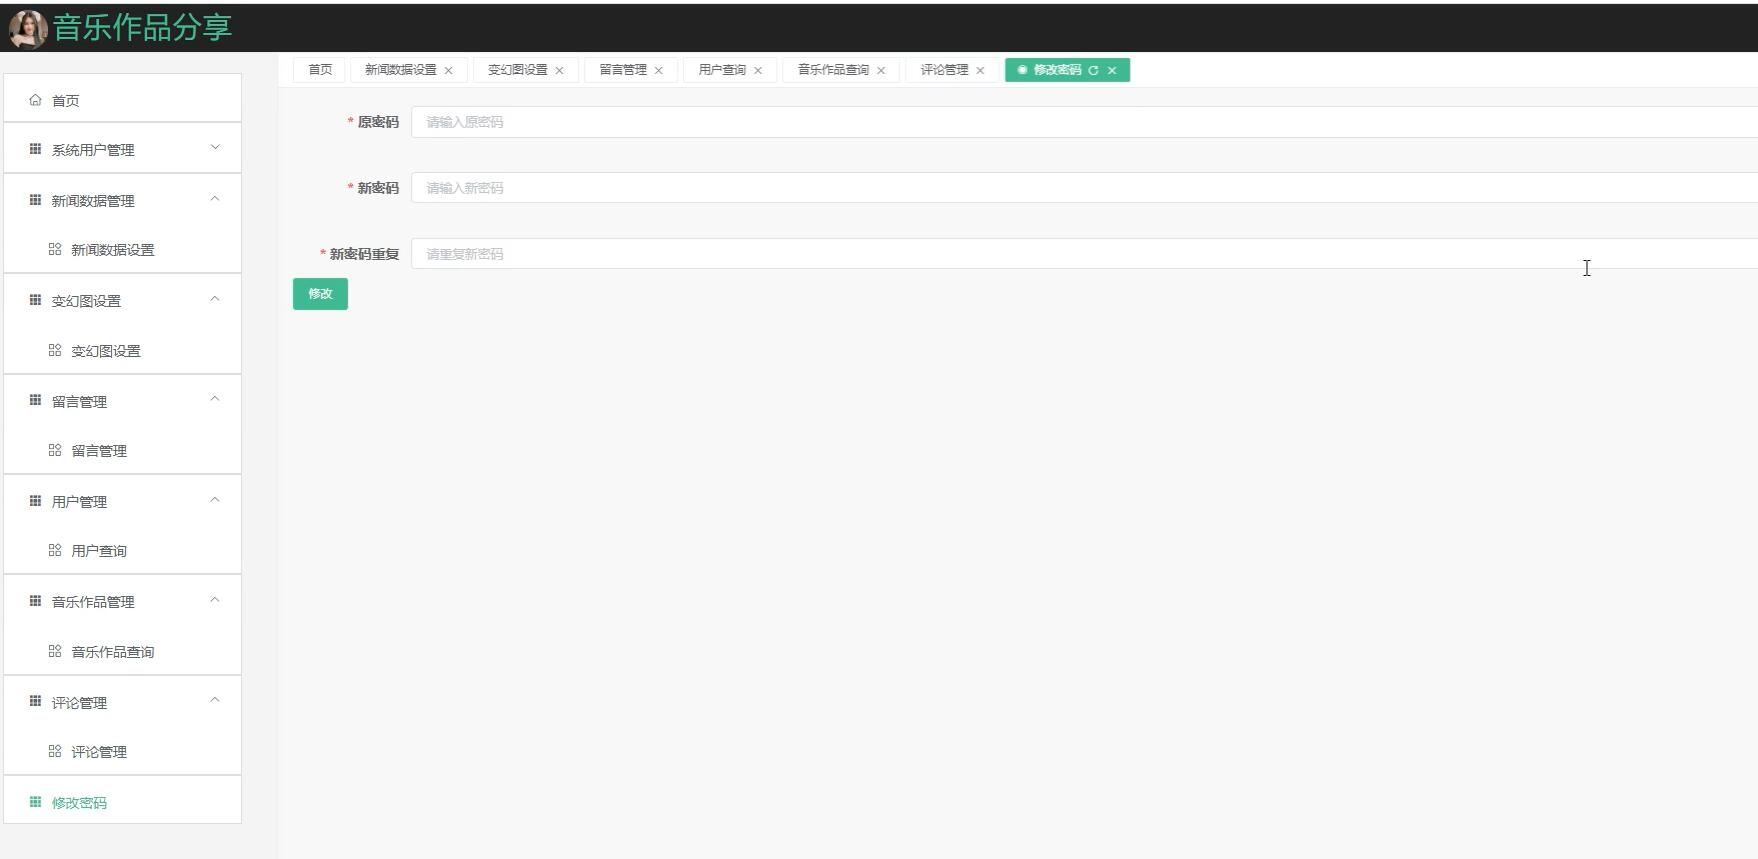Switch to the 首页 tab
The image size is (1758, 859).
[x=320, y=70]
